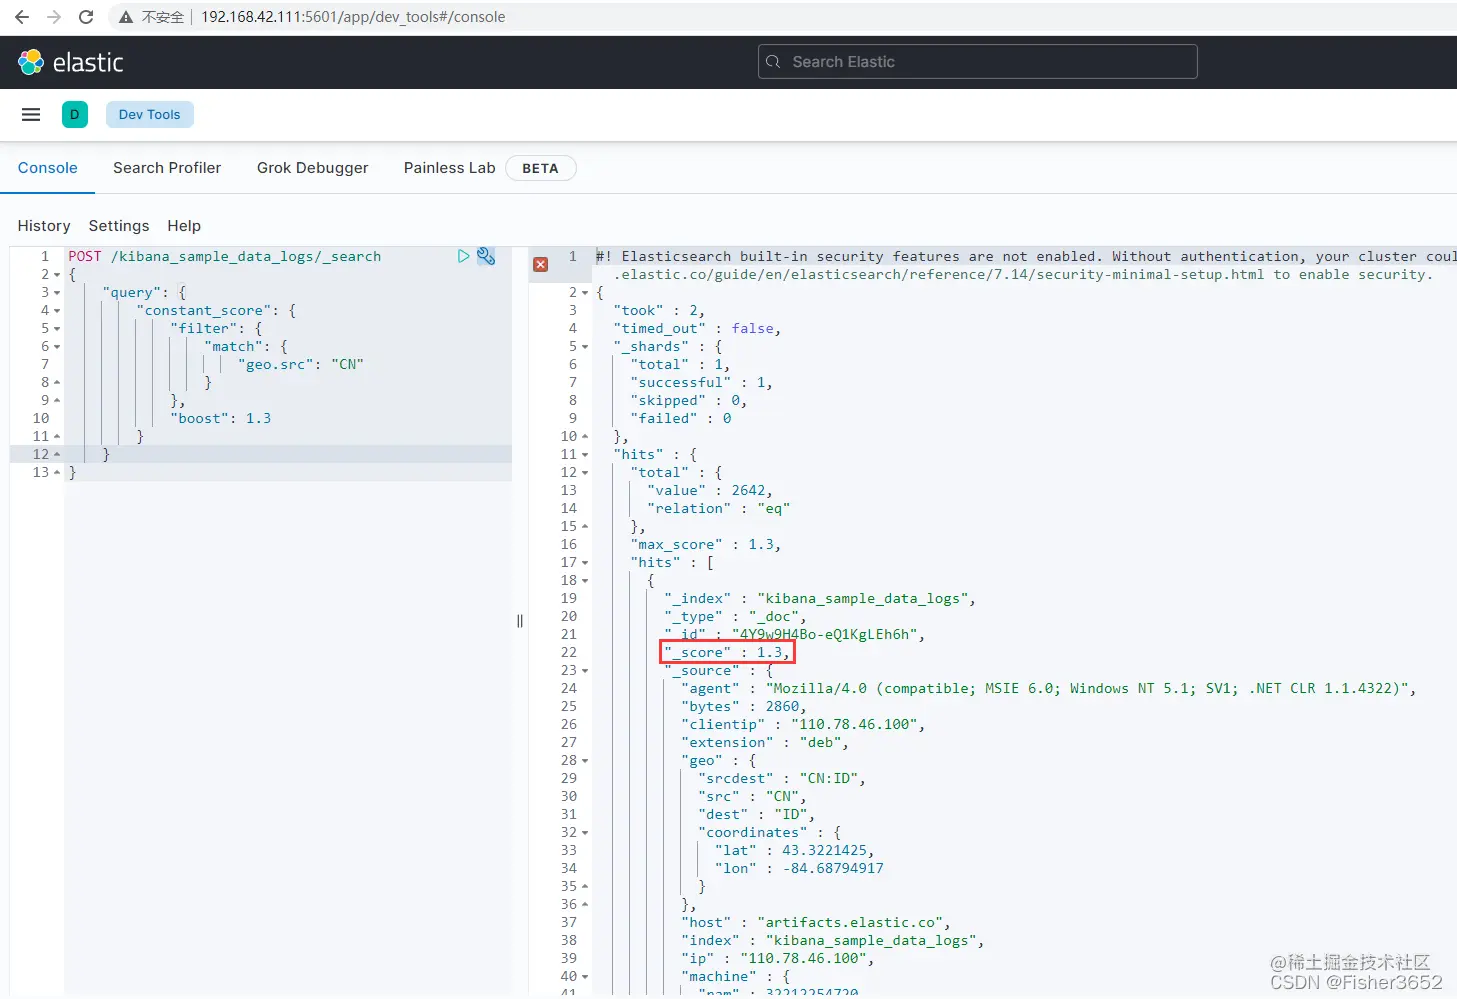Open the console Help
1457x999 pixels.
coord(184,226)
